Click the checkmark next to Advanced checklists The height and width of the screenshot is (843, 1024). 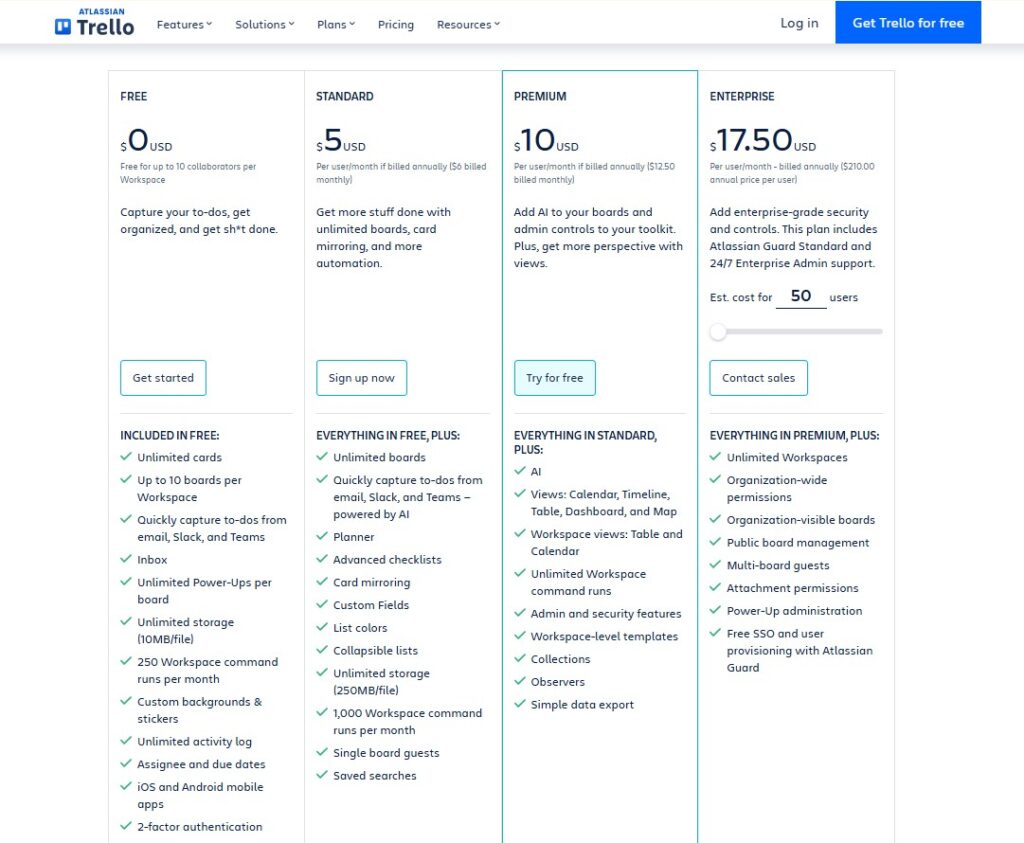point(323,559)
